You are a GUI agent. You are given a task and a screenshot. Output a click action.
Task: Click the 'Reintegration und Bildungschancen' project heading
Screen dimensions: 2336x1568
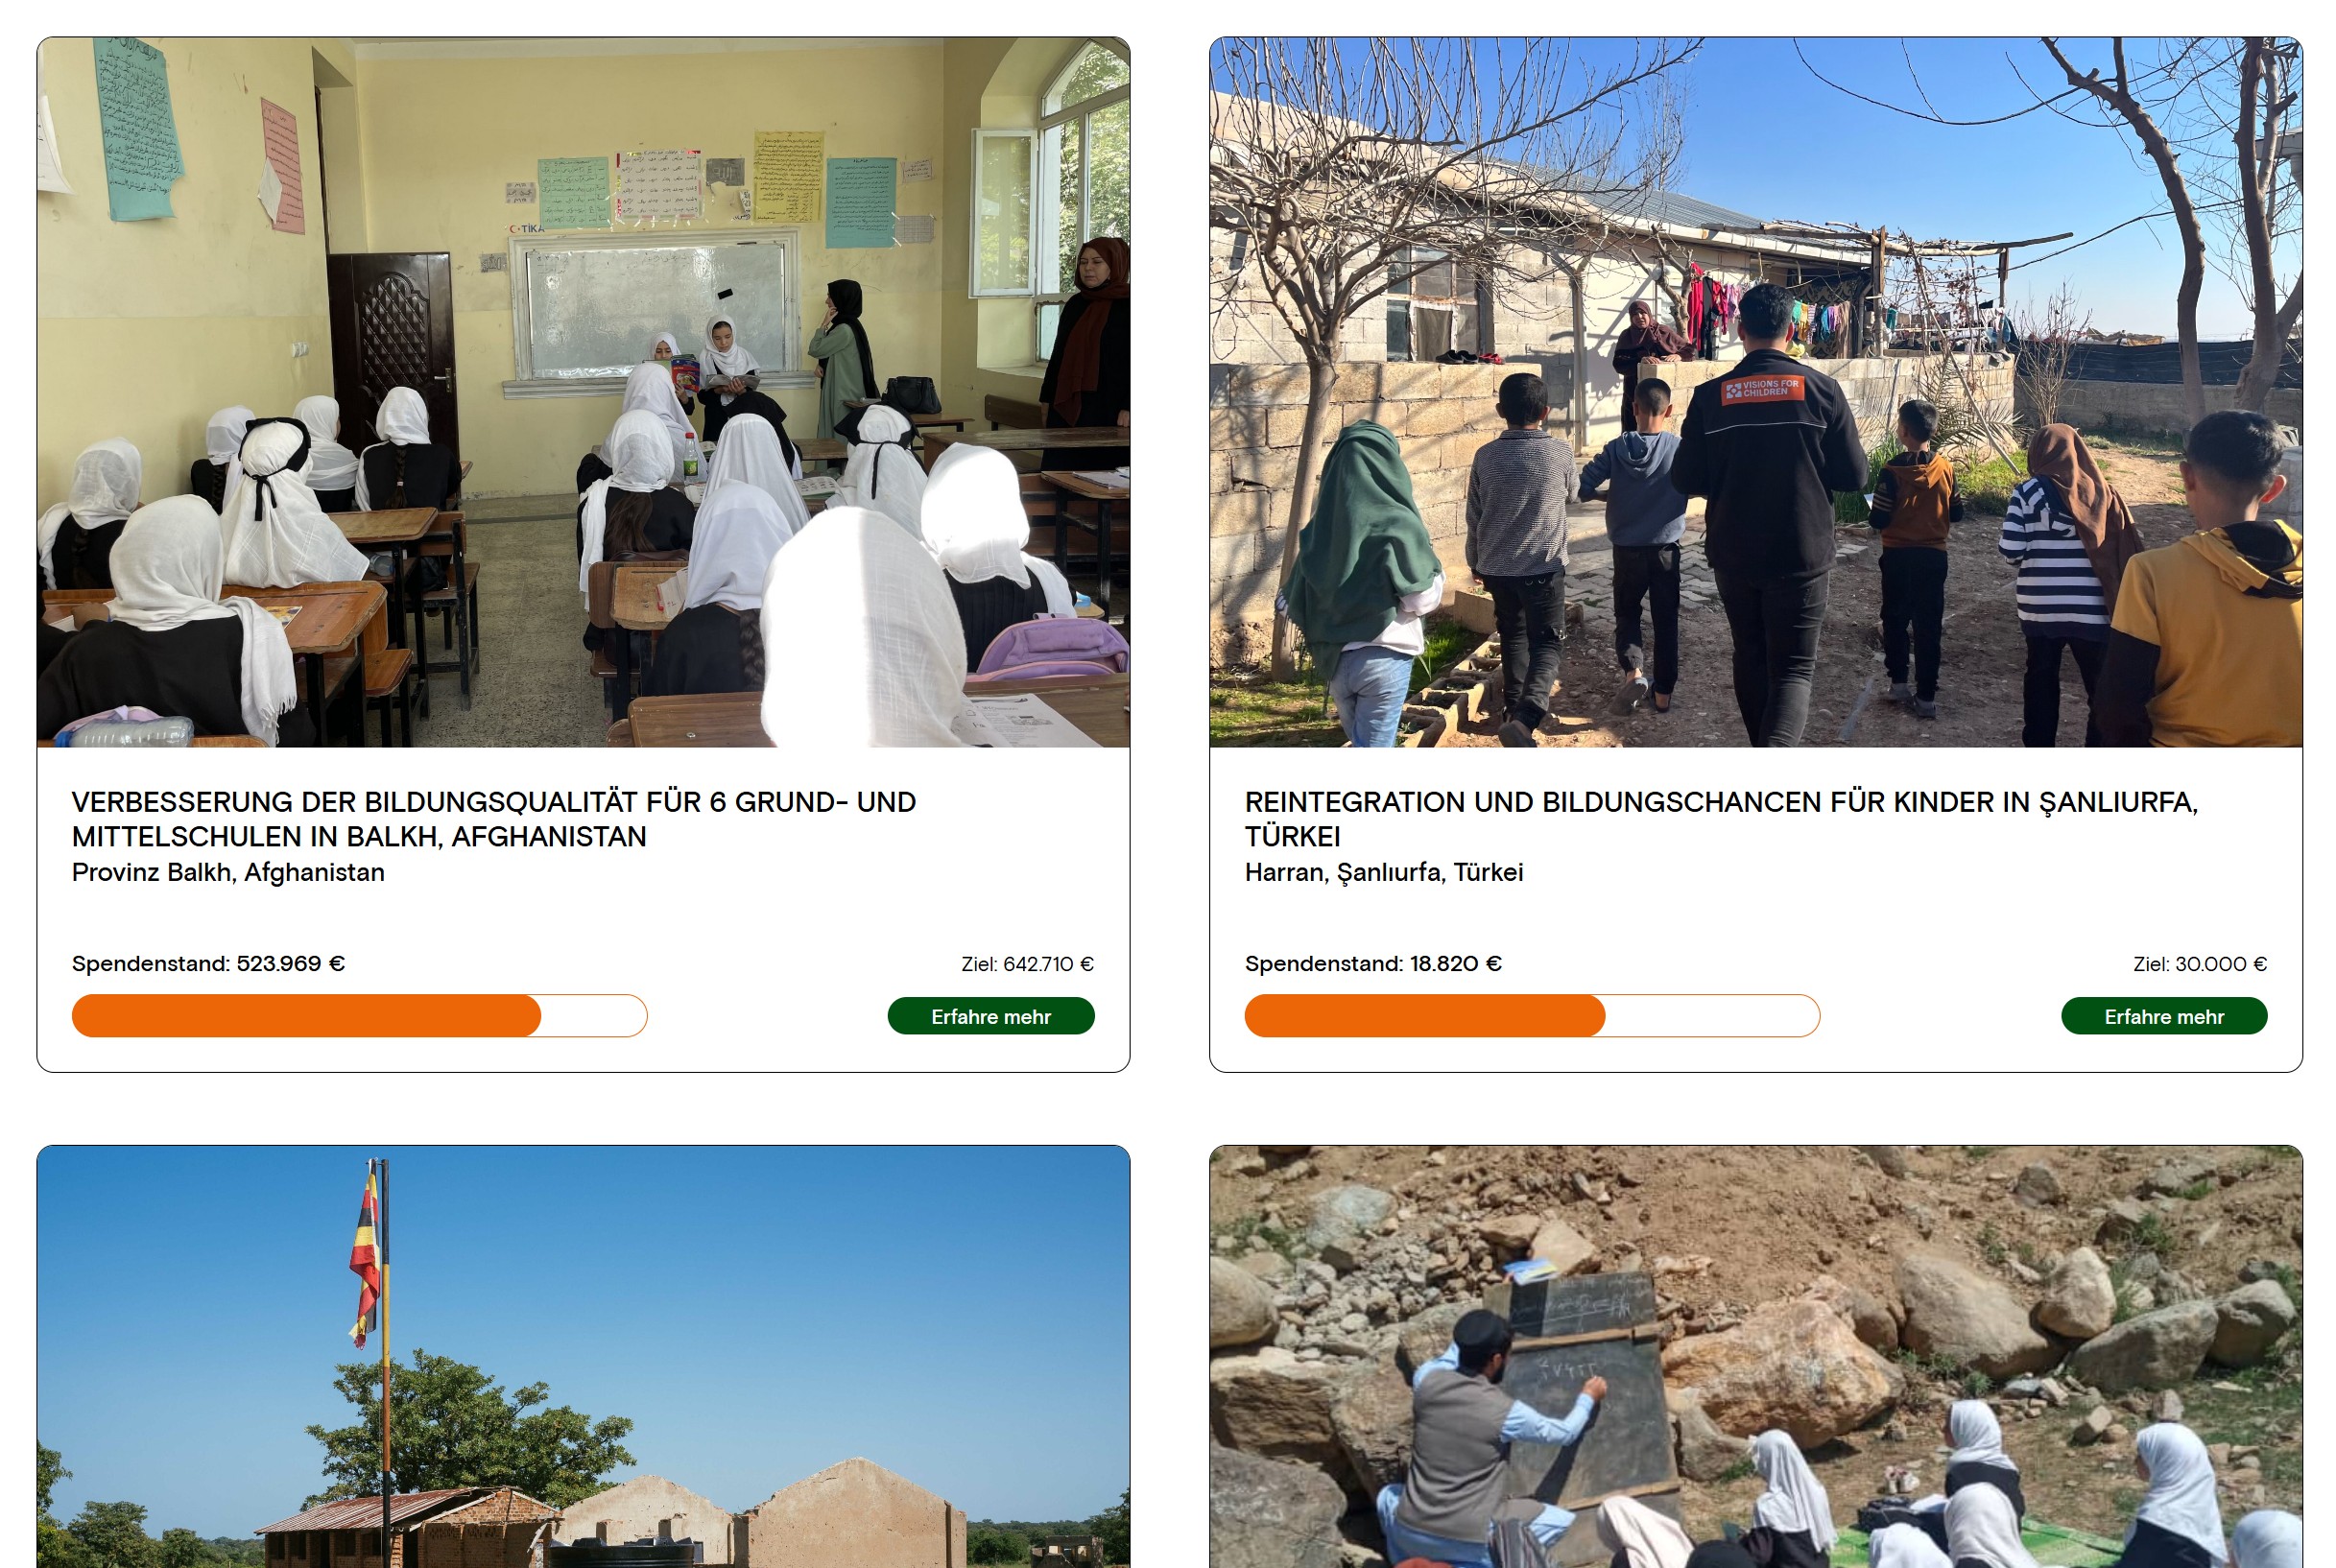(x=1720, y=819)
